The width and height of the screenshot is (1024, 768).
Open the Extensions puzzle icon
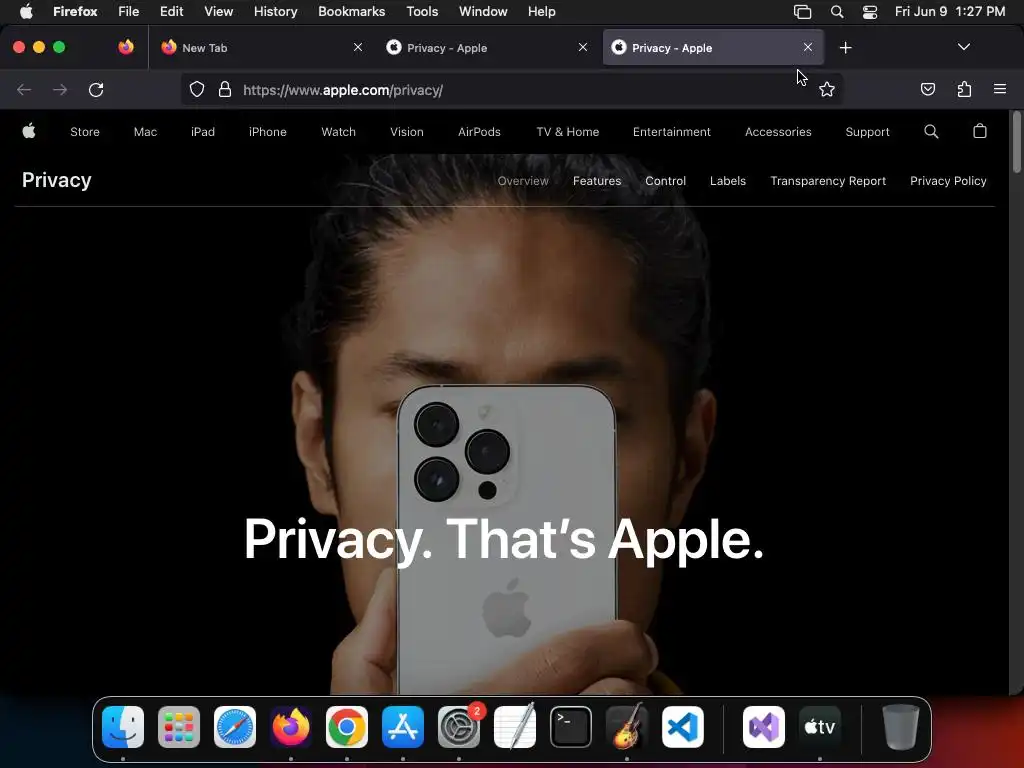click(964, 89)
